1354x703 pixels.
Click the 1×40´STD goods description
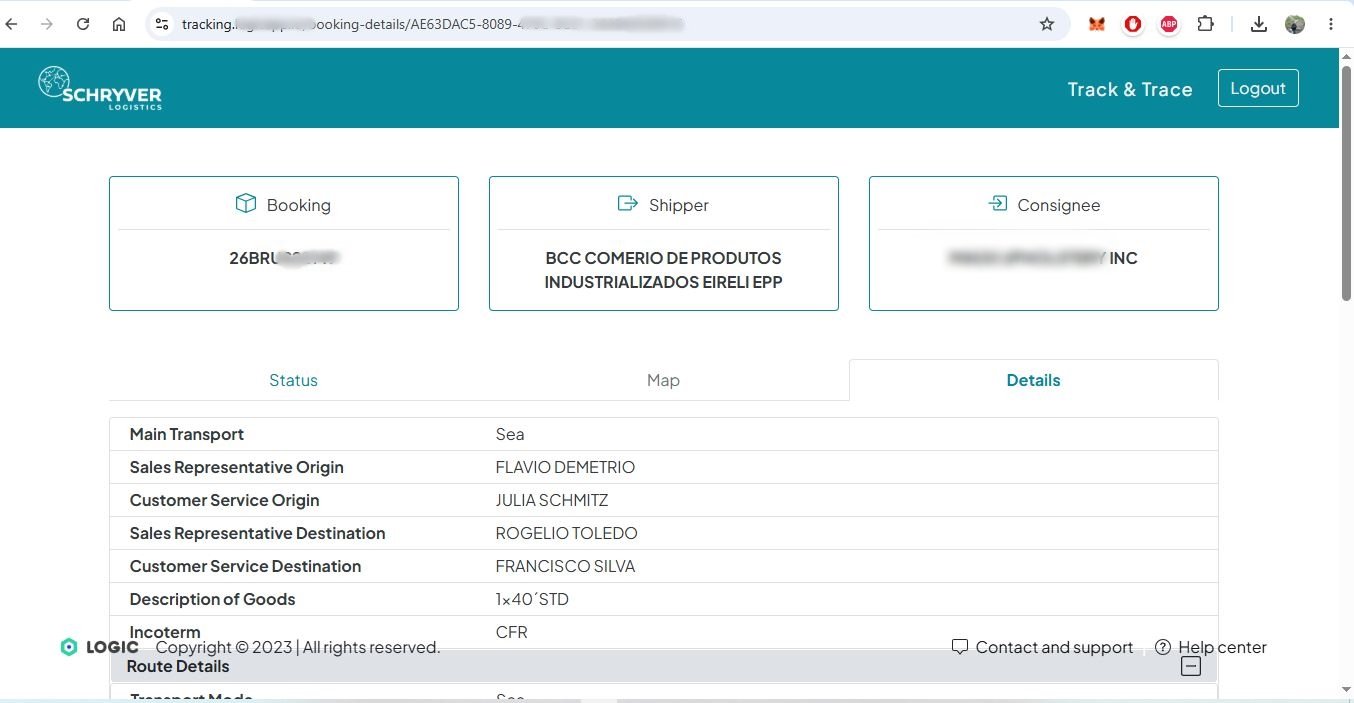pyautogui.click(x=532, y=599)
